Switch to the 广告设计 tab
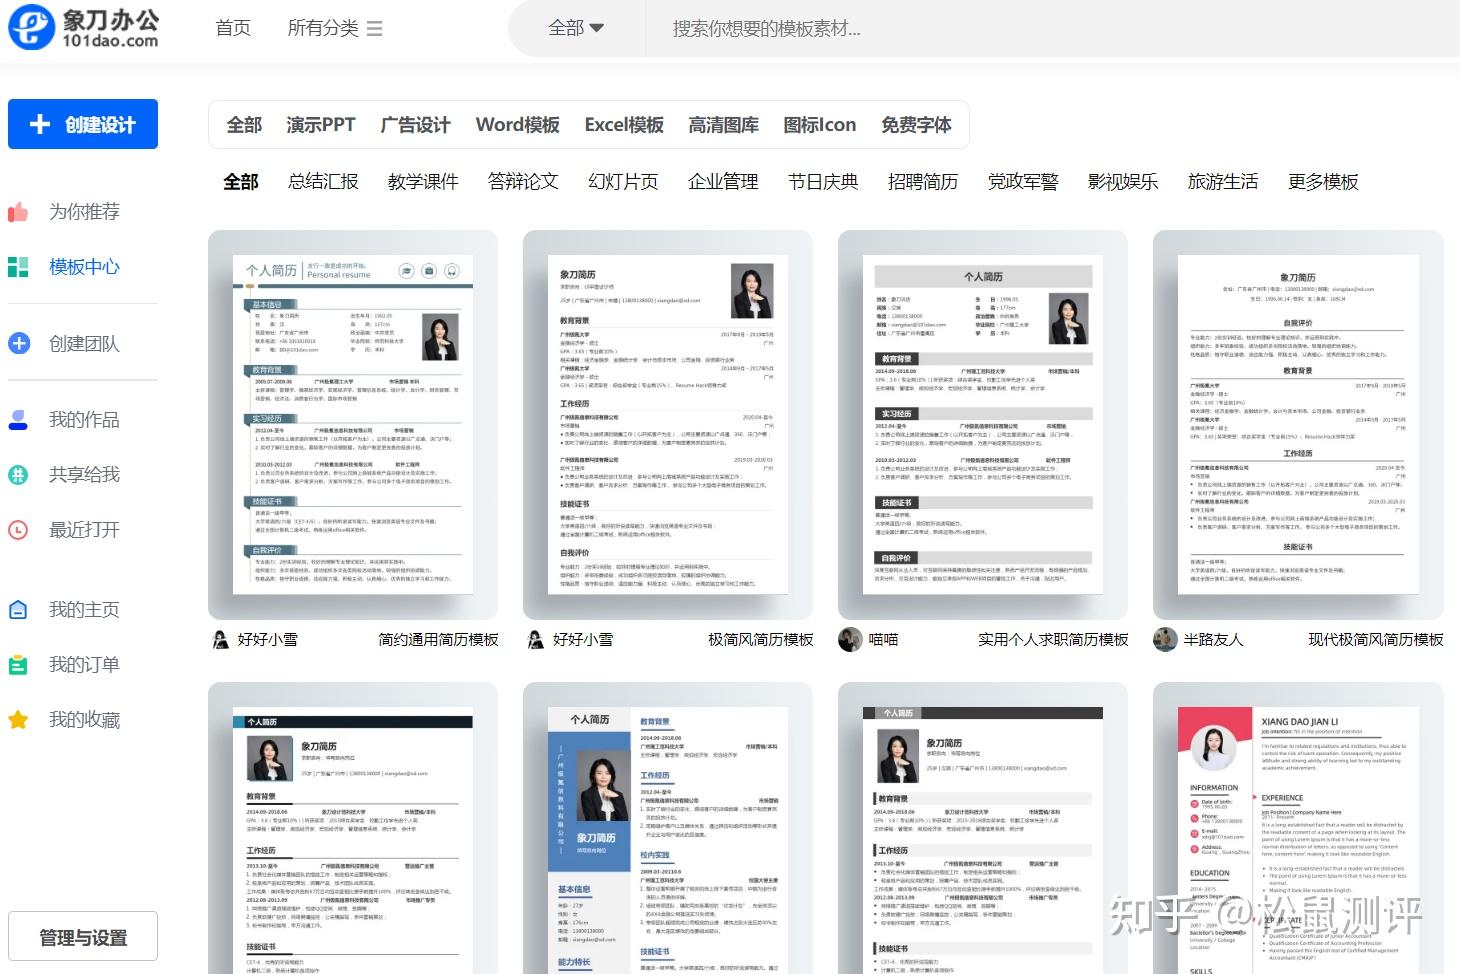Viewport: 1460px width, 974px height. [x=416, y=125]
